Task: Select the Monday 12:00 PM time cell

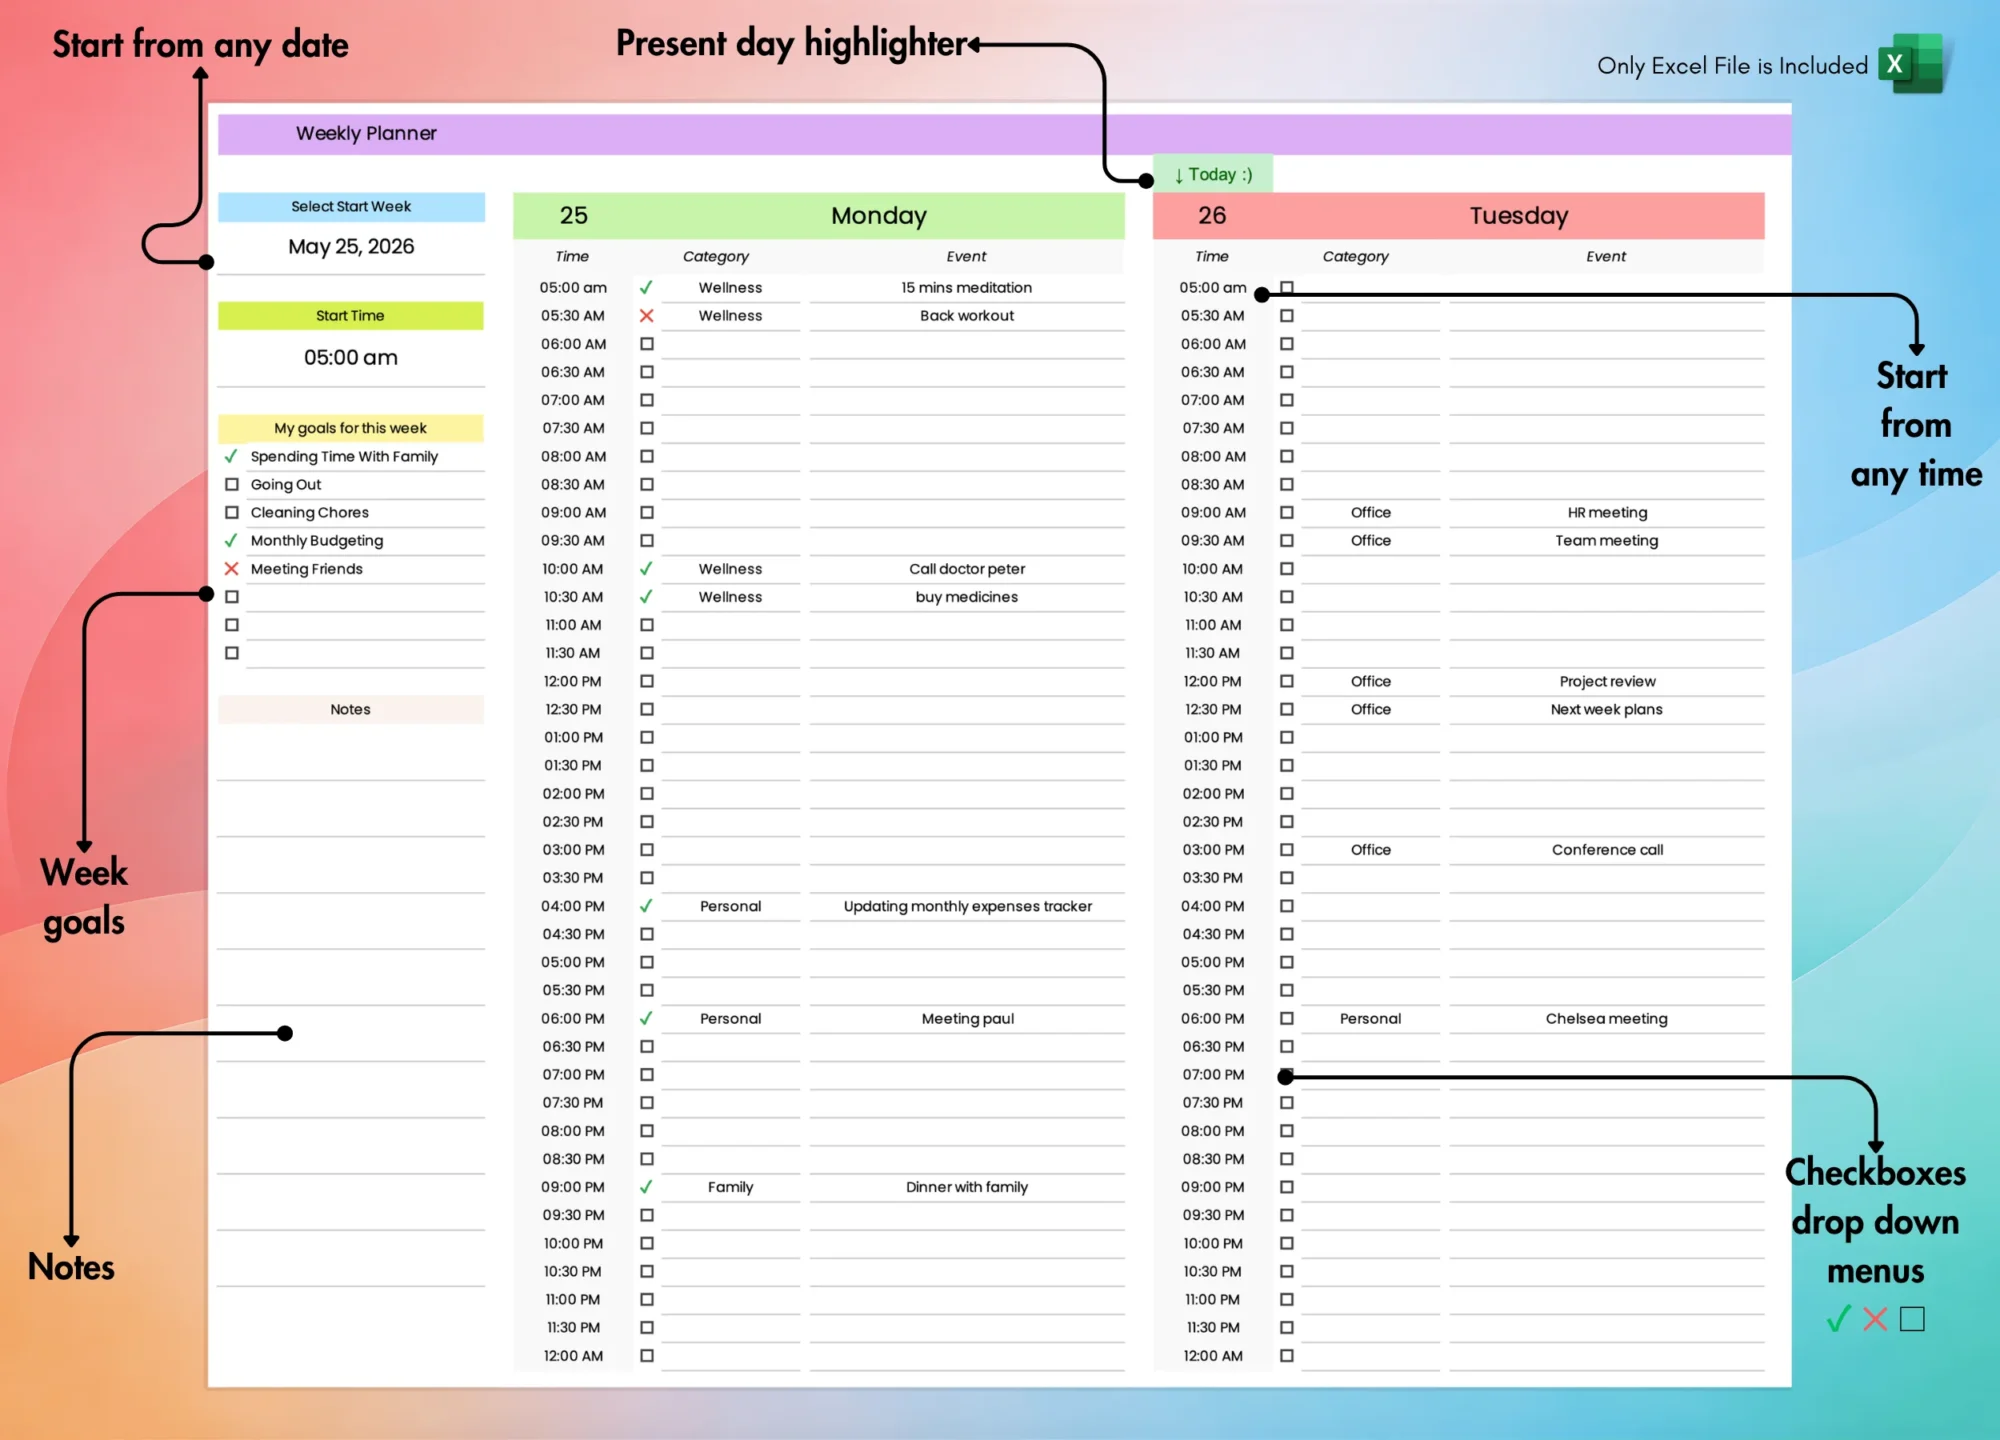Action: [x=573, y=682]
